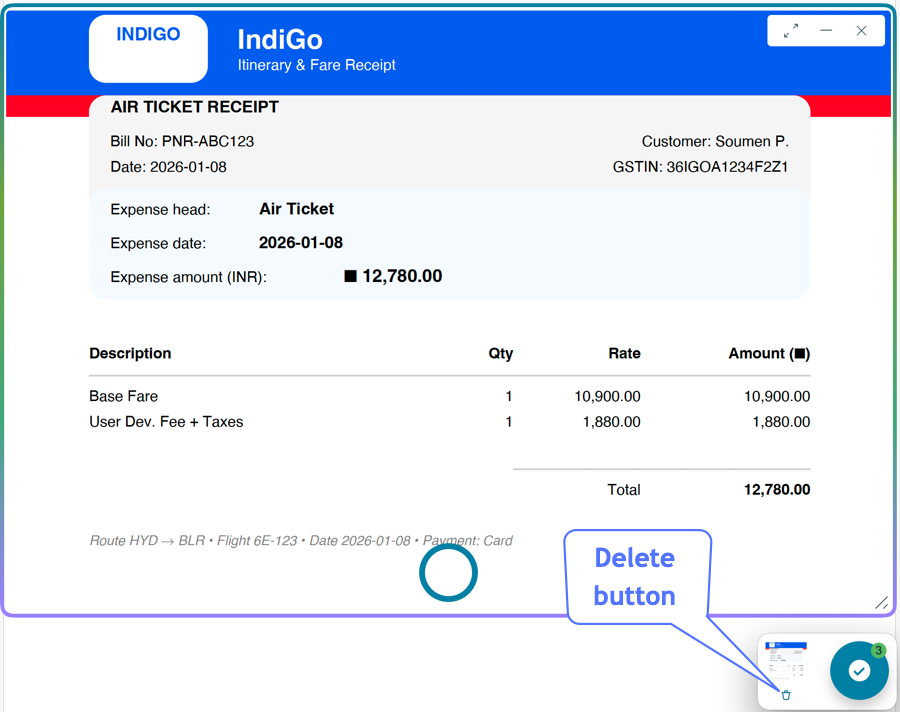Click the GSTIN 36IGOA1234F2Z1 text
Viewport: 900px width, 712px height.
[x=700, y=167]
